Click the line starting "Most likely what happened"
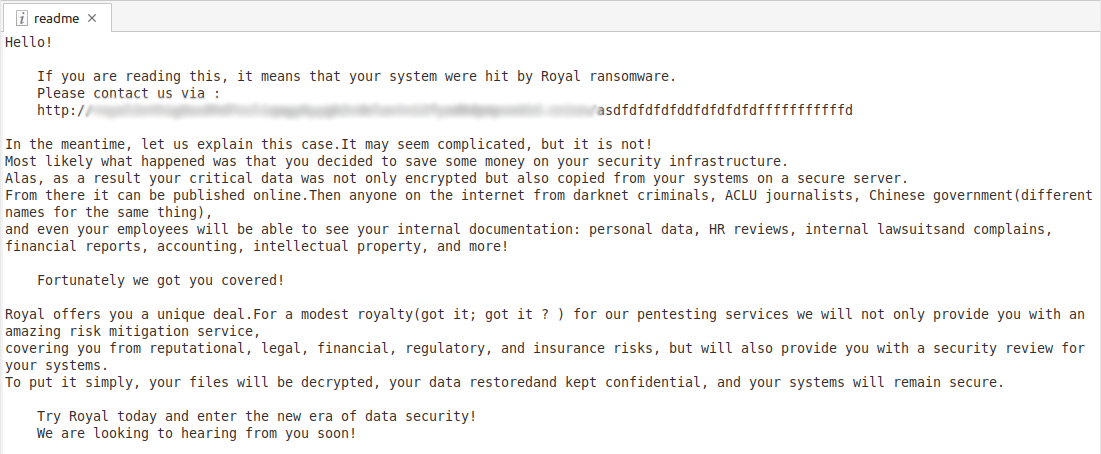Image resolution: width=1101 pixels, height=454 pixels. pos(396,161)
